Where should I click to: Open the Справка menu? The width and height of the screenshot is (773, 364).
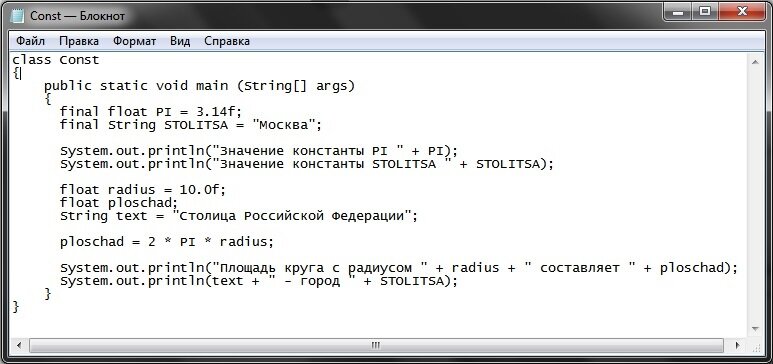point(227,41)
